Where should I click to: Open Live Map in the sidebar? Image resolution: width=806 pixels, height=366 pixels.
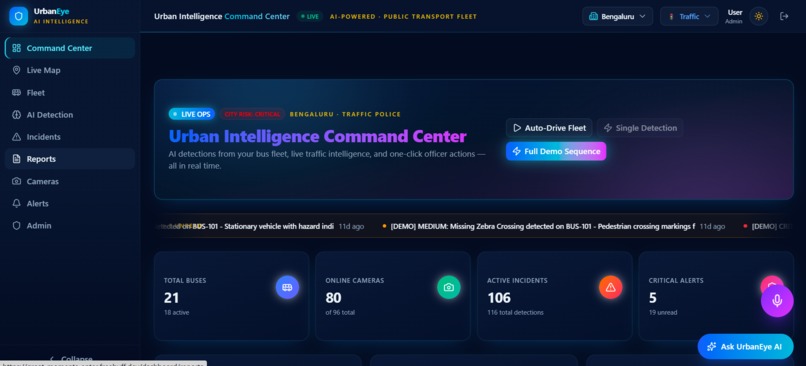point(70,70)
